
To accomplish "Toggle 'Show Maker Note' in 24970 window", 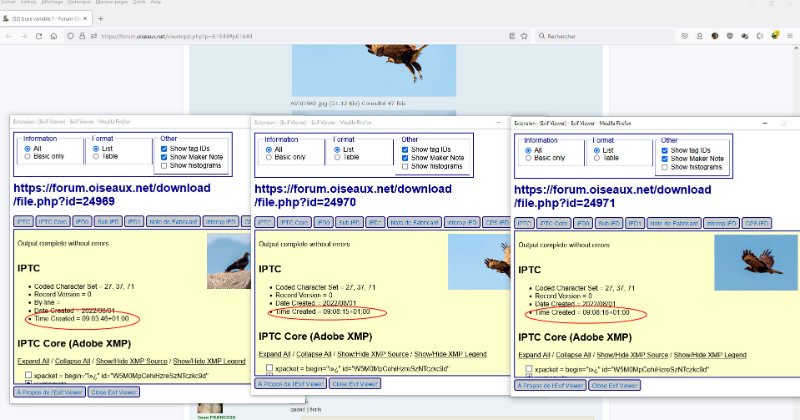I will [405, 158].
